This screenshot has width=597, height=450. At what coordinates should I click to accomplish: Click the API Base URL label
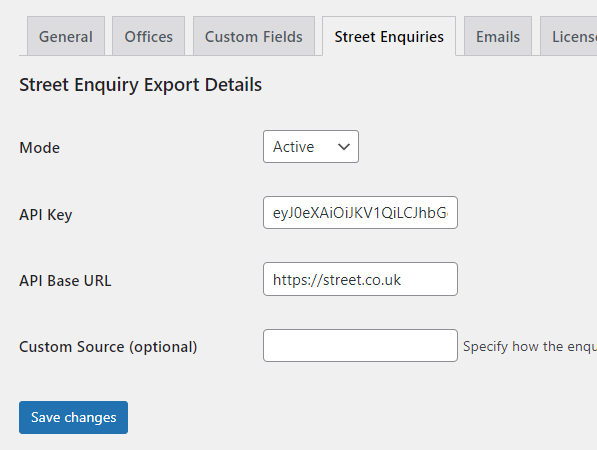65,281
